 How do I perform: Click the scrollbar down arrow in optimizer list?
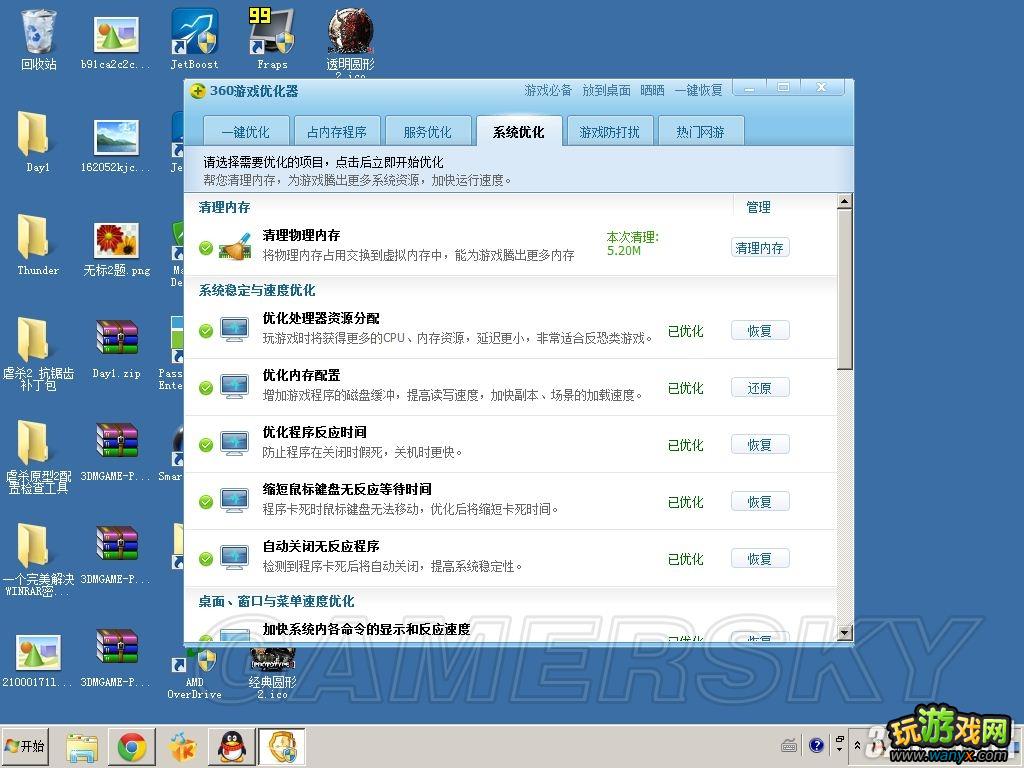(844, 632)
